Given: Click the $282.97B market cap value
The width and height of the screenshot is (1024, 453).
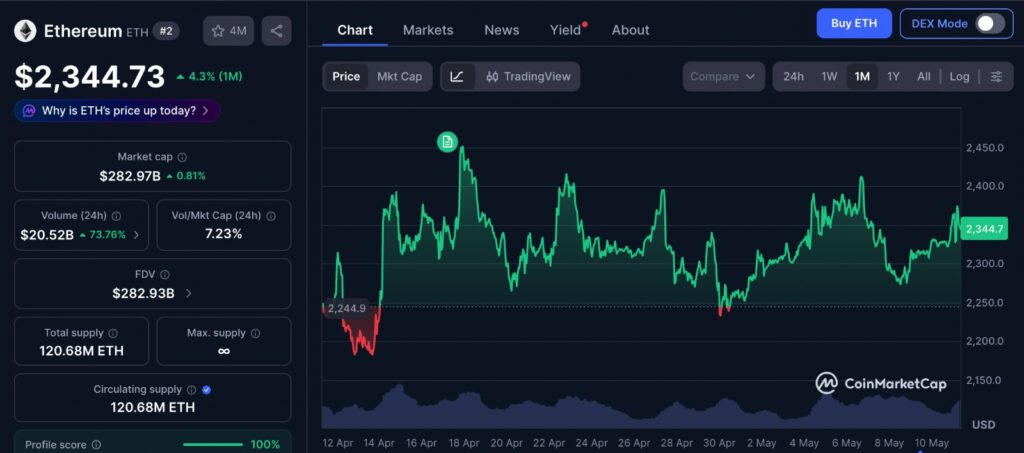Looking at the screenshot, I should [x=130, y=176].
